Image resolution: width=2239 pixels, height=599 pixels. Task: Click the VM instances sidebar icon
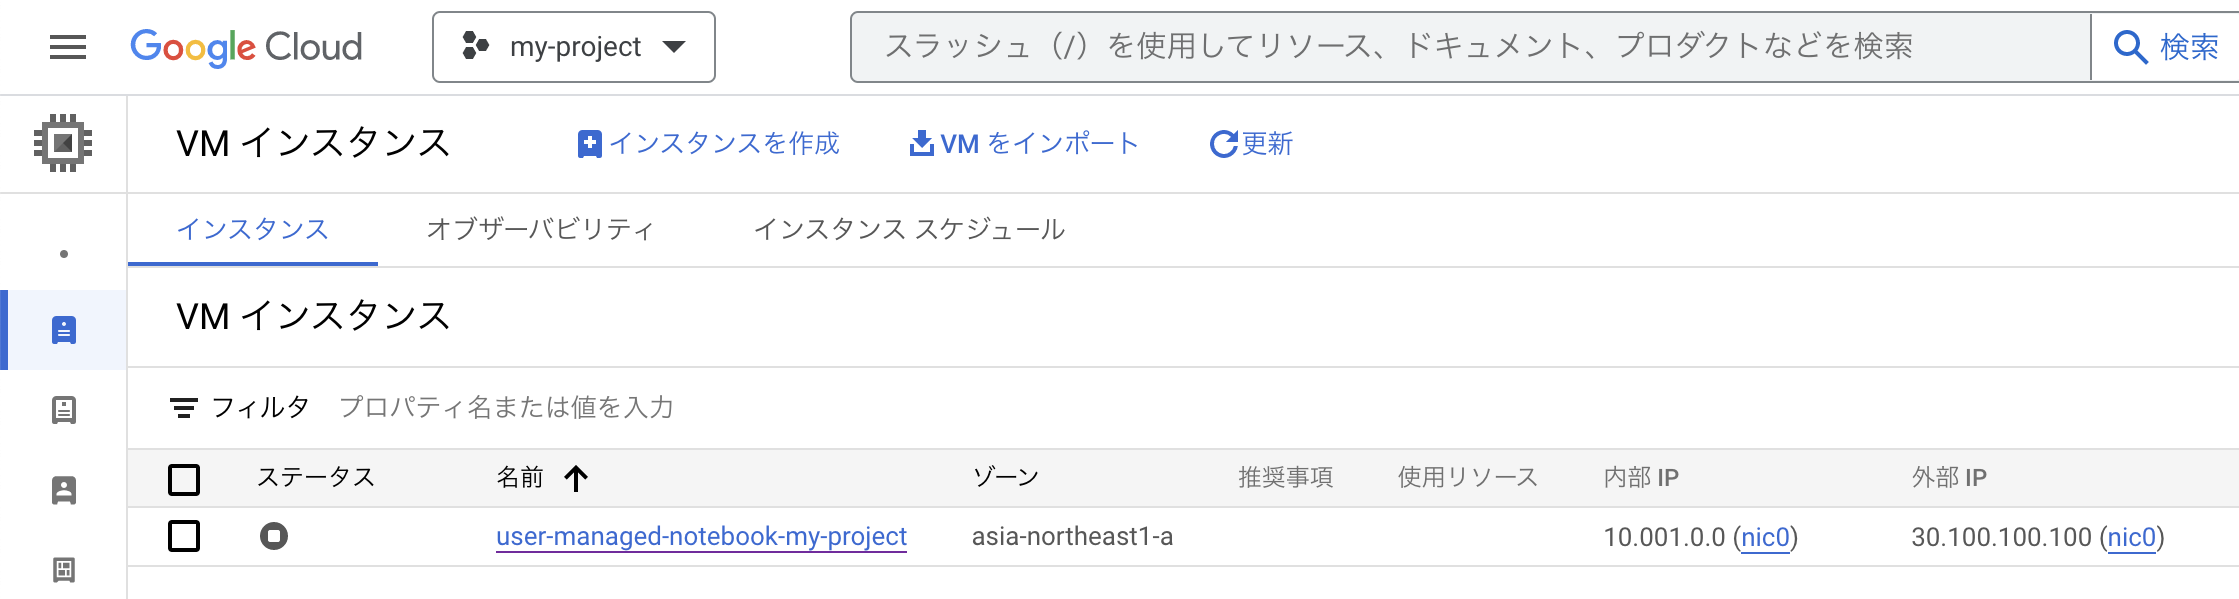click(64, 330)
